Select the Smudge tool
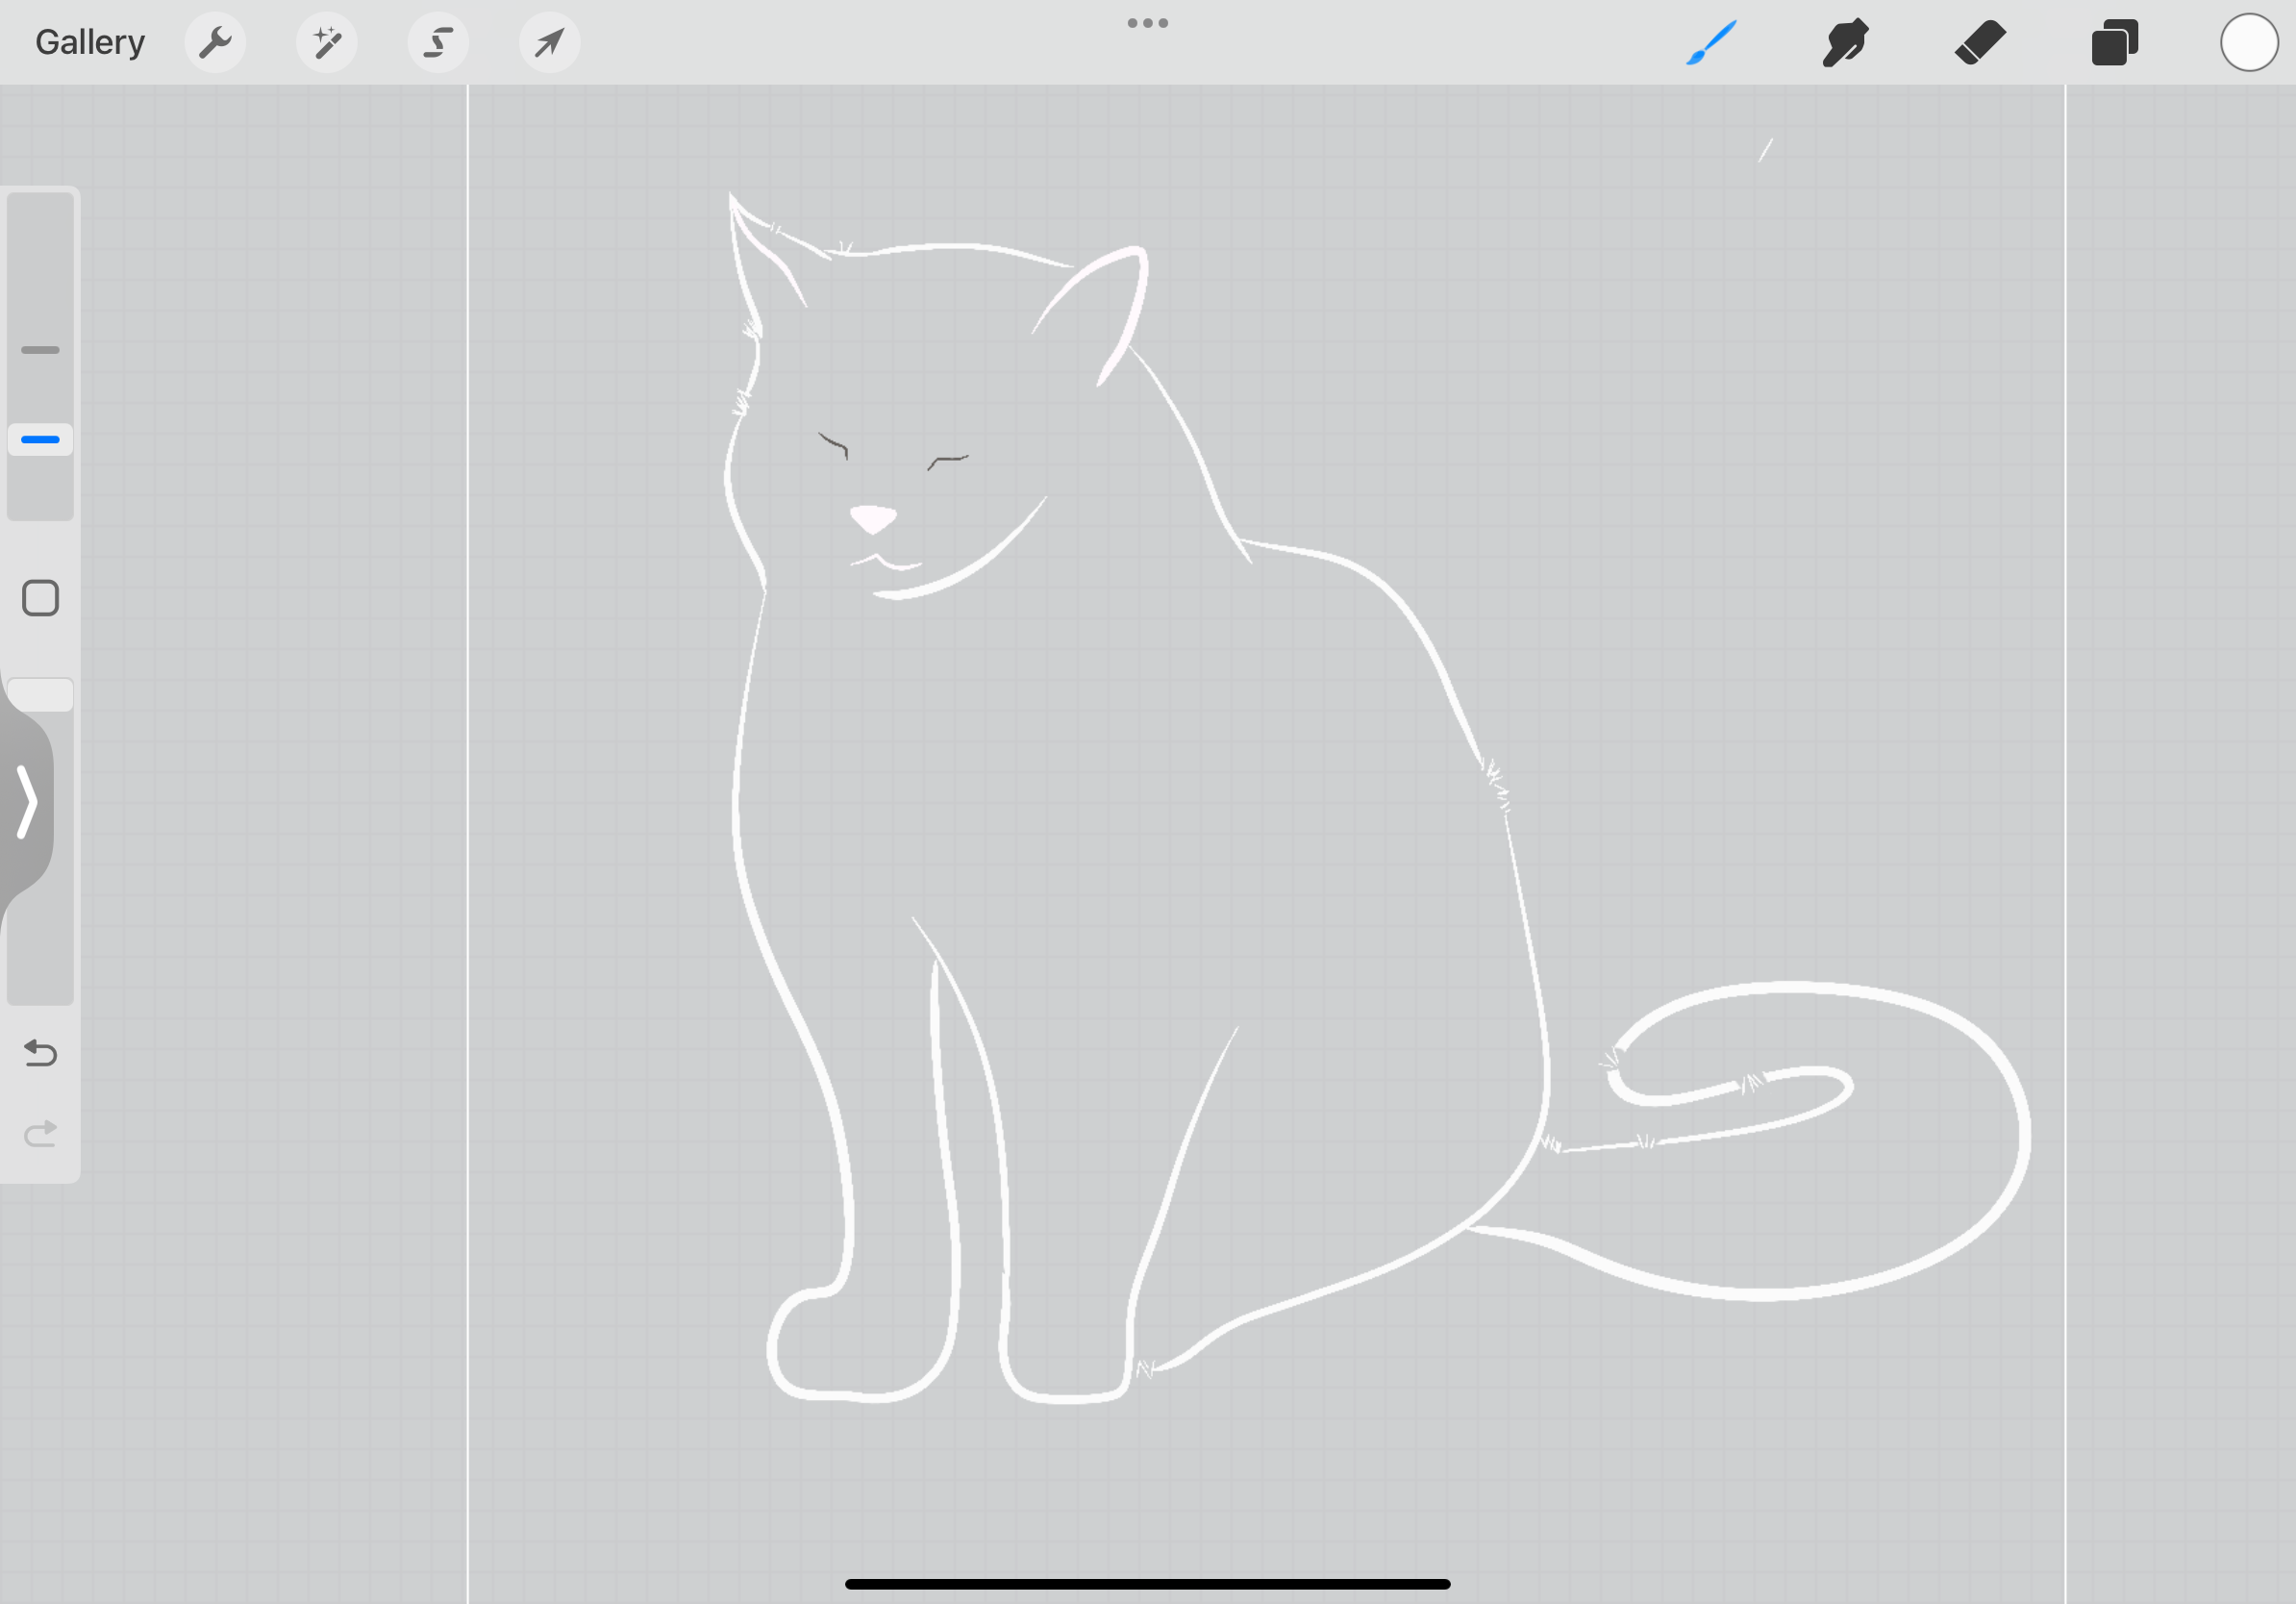The width and height of the screenshot is (2296, 1604). point(1845,42)
